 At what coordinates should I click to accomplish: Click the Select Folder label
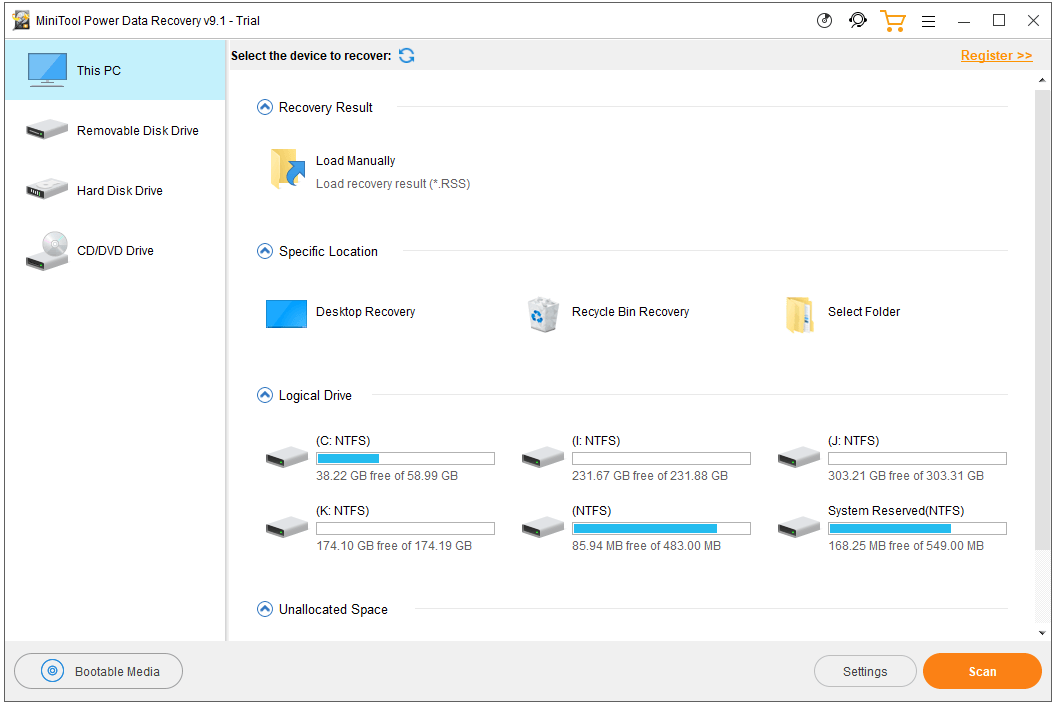[x=864, y=312]
